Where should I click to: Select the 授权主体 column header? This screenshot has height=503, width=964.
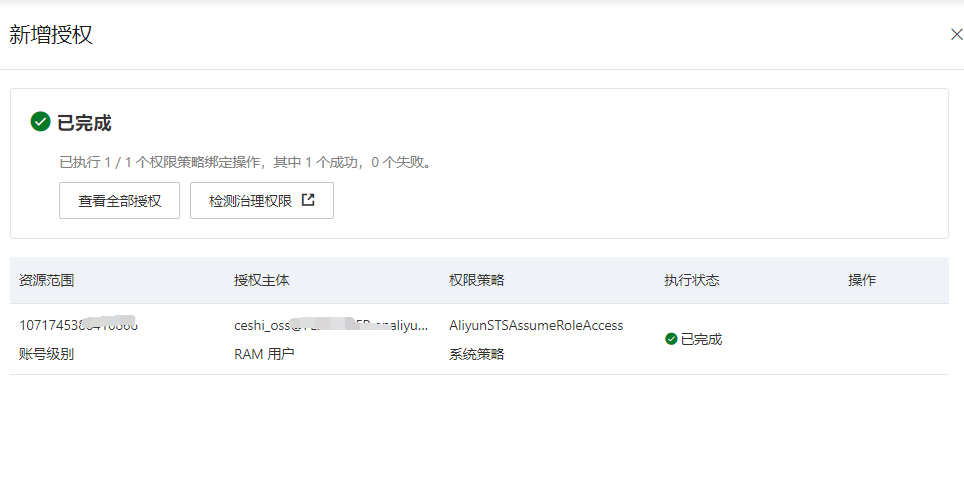click(x=261, y=280)
